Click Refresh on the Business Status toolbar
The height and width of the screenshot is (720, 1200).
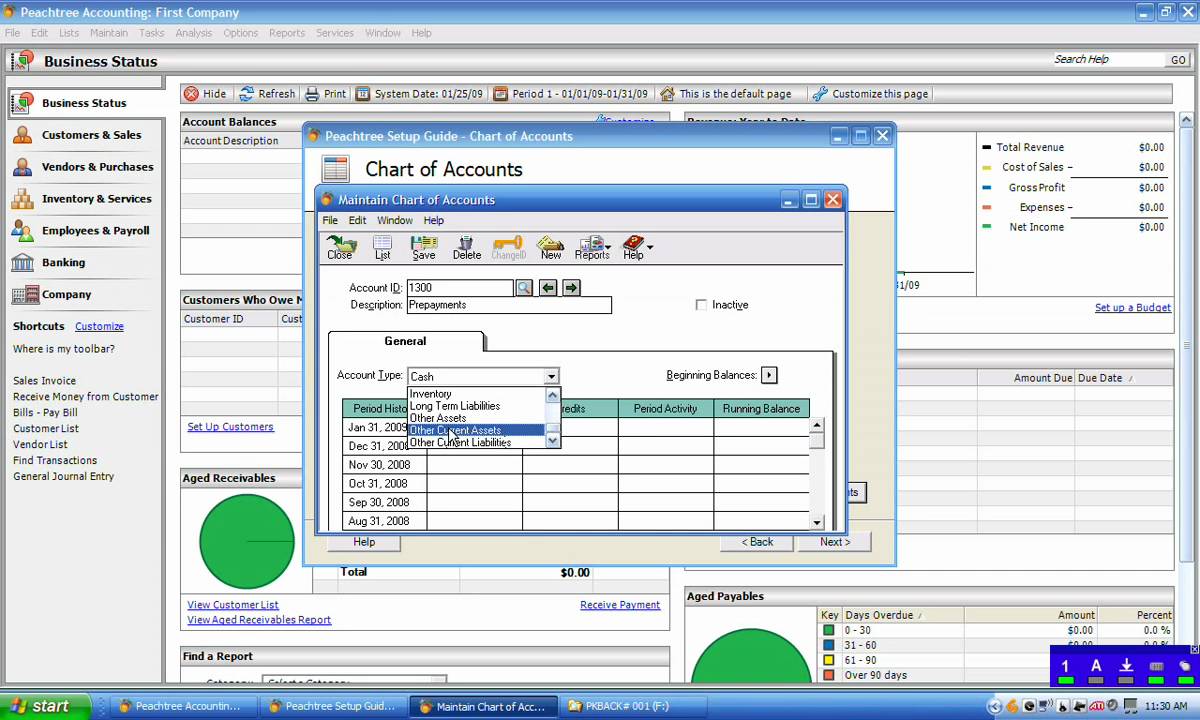tap(267, 94)
